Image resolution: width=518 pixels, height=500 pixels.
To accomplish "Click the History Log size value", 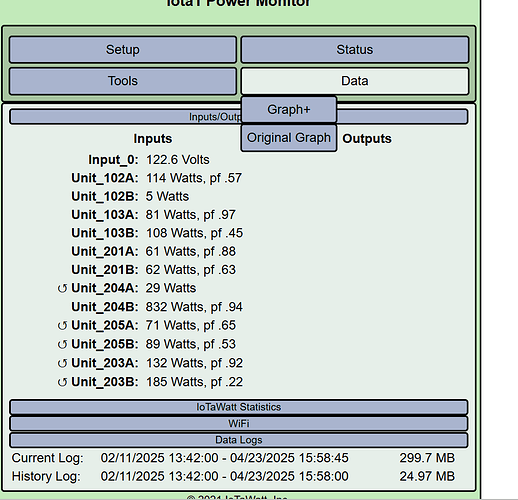I will pos(427,476).
